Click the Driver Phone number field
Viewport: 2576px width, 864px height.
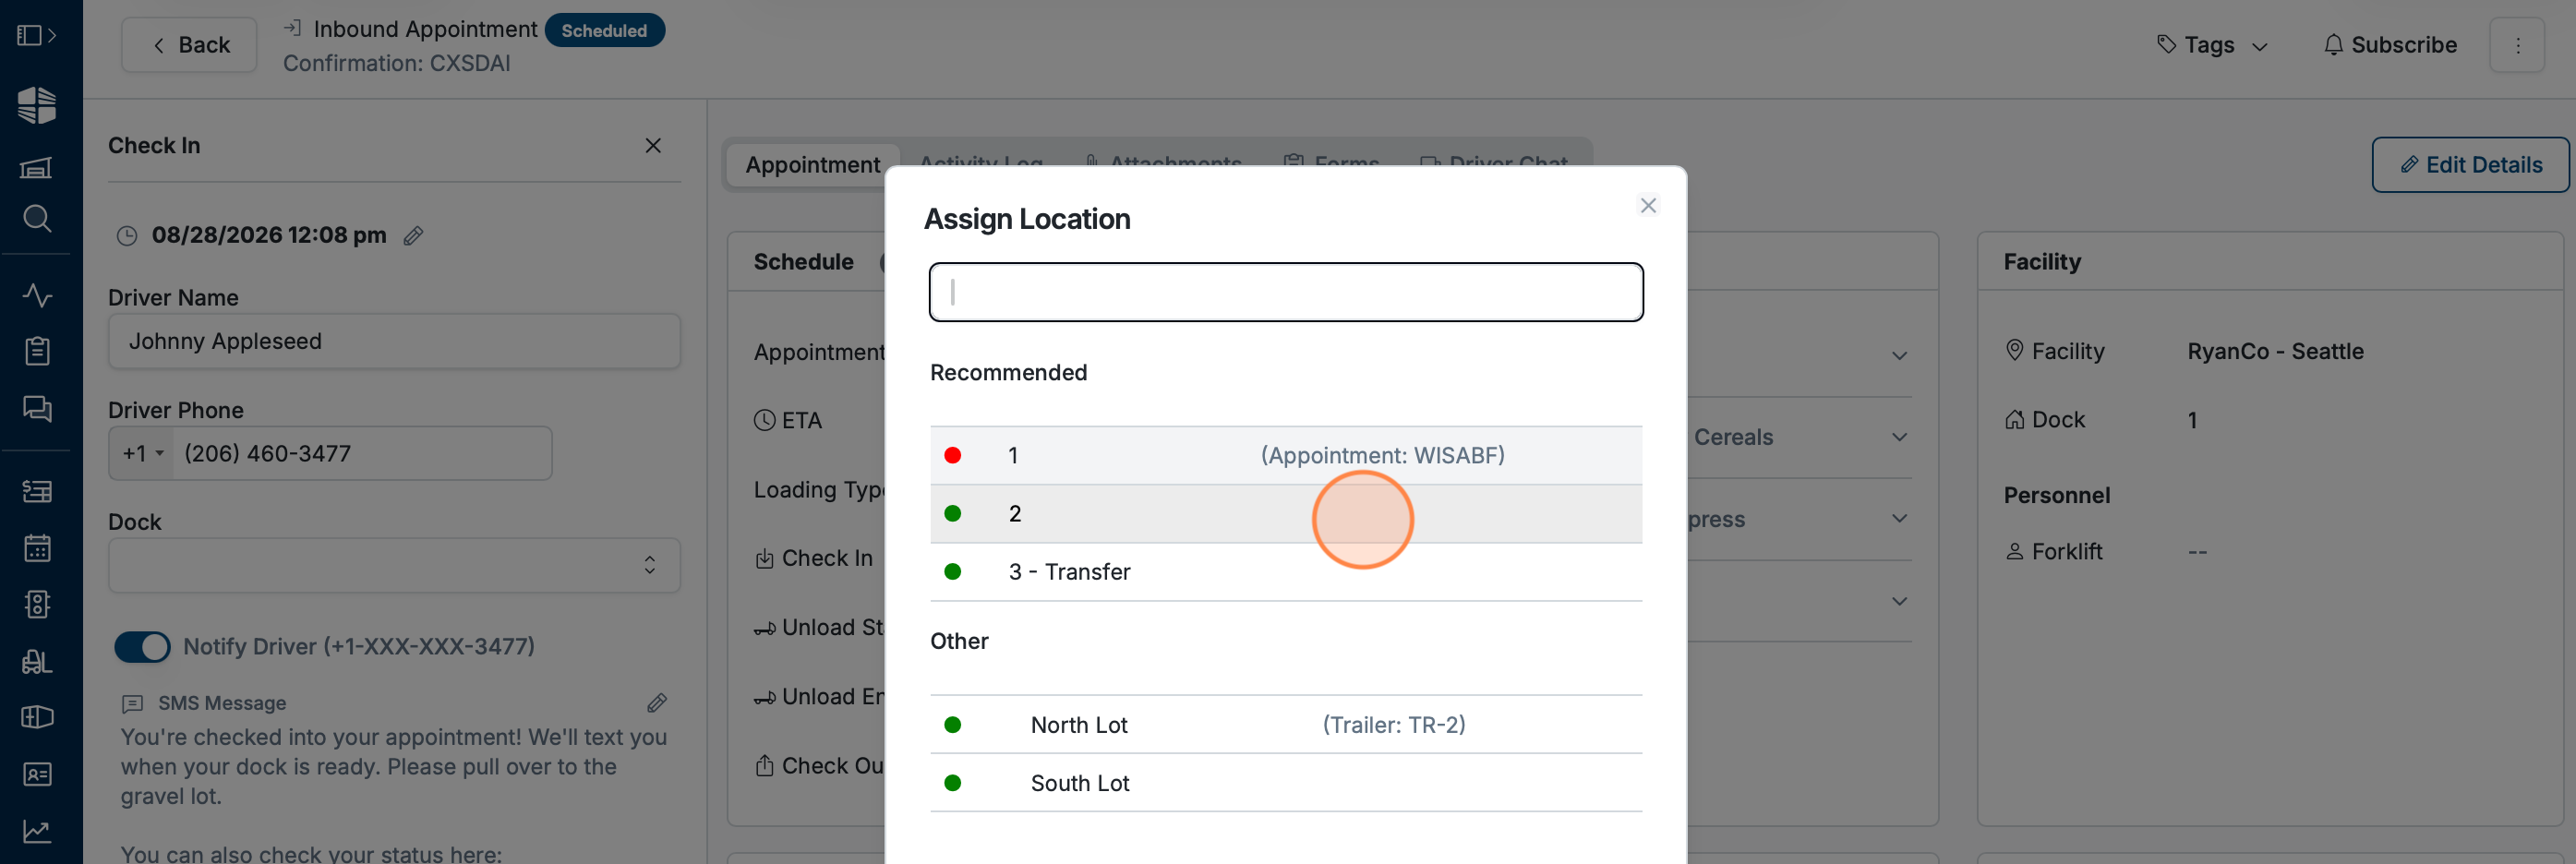pyautogui.click(x=362, y=454)
